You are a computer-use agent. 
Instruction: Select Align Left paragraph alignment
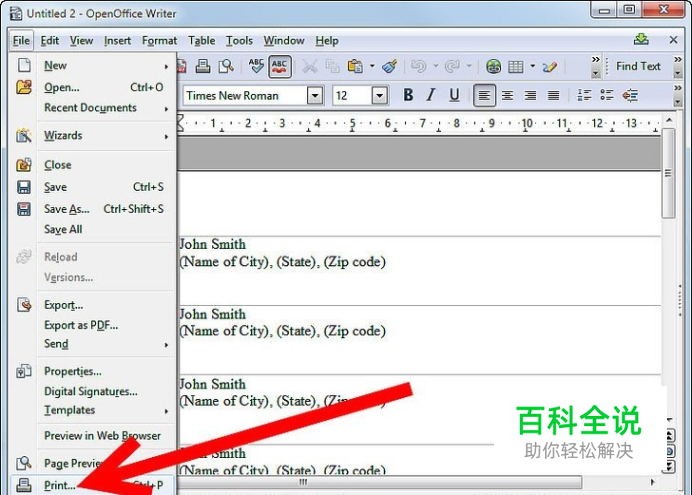click(x=484, y=95)
